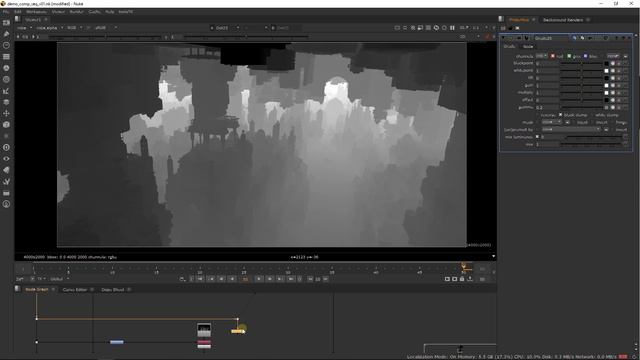Switch to the Background Renders tab
Viewport: 640px width, 360px height.
562,20
